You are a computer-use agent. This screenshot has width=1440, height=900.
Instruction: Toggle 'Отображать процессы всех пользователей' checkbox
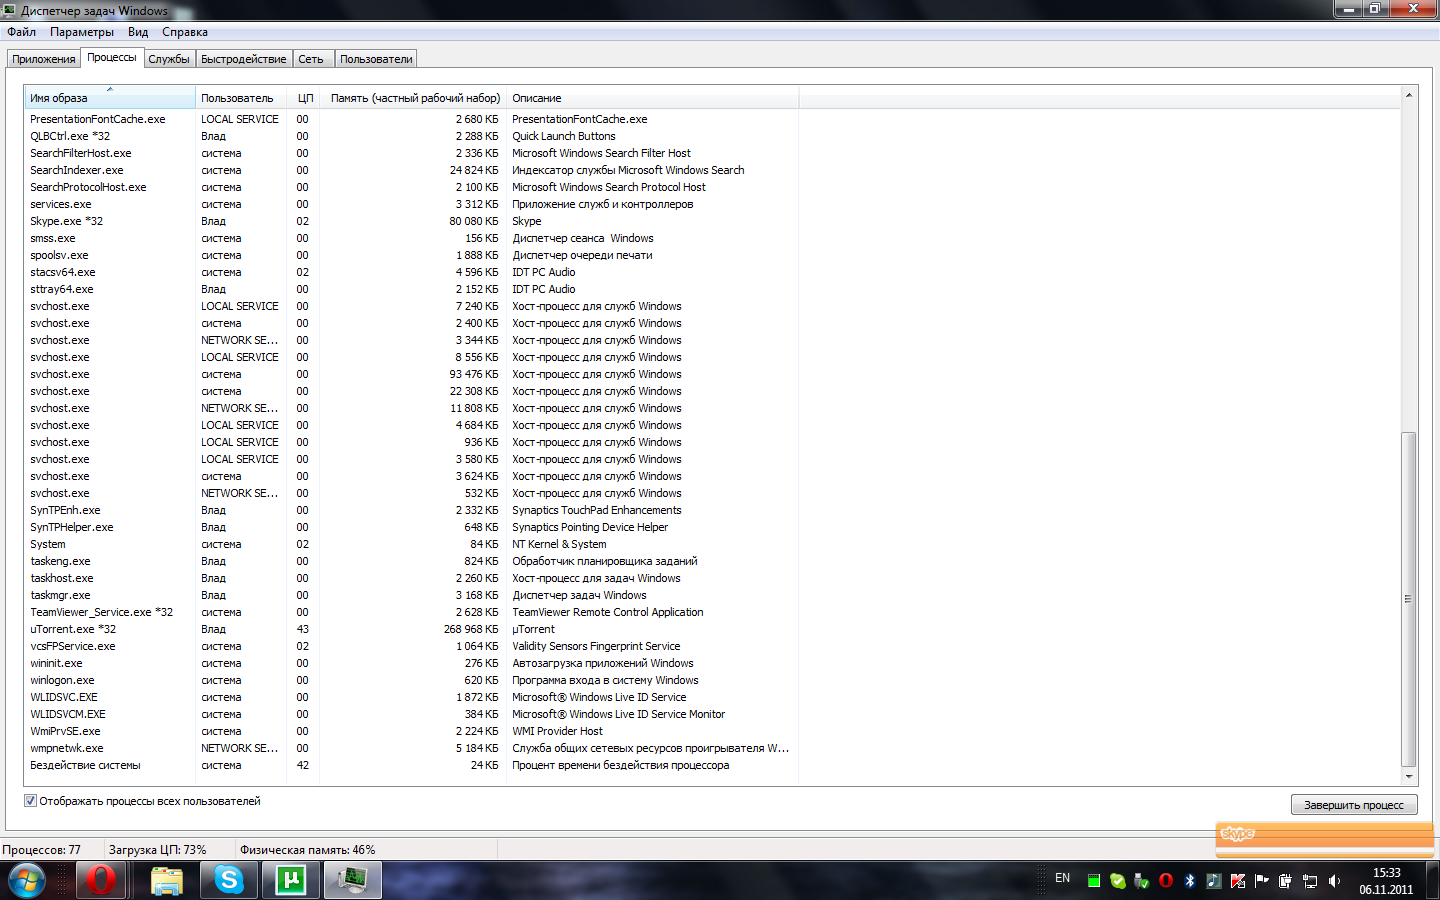click(30, 801)
